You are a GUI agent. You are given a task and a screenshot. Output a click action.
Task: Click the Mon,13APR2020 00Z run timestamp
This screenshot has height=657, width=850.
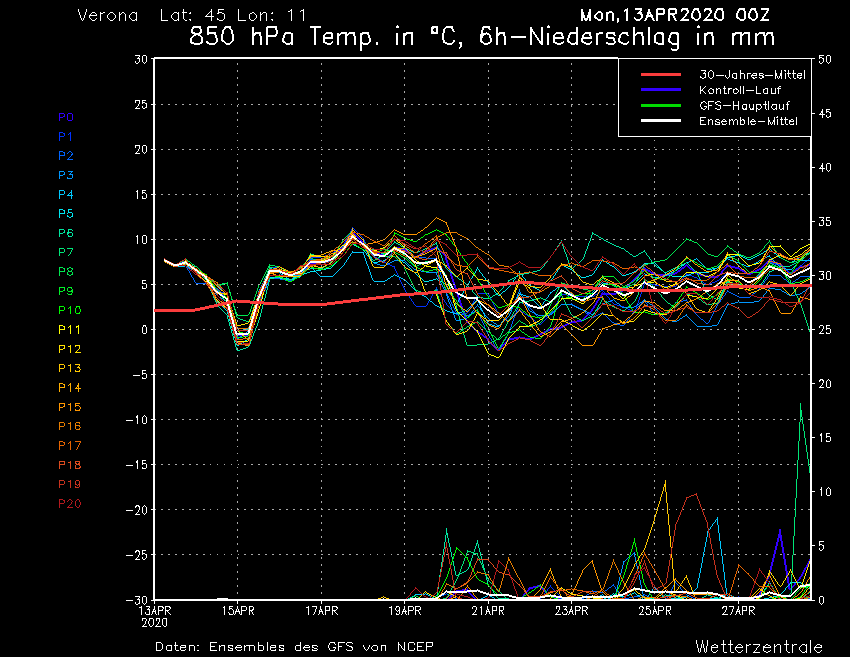pyautogui.click(x=681, y=15)
